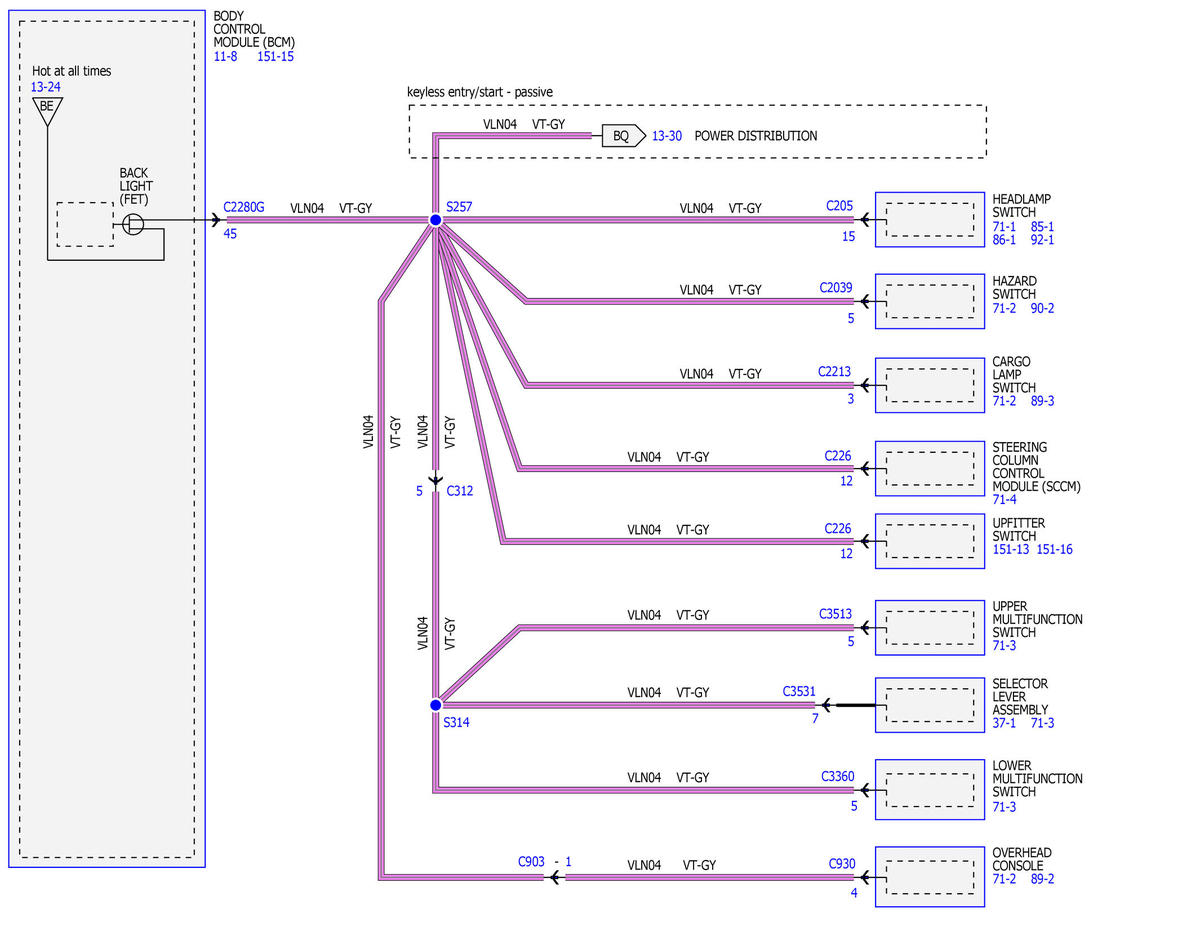Viewport: 1200px width, 927px height.
Task: Open the 13-30 Power Distribution reference
Action: click(x=667, y=136)
